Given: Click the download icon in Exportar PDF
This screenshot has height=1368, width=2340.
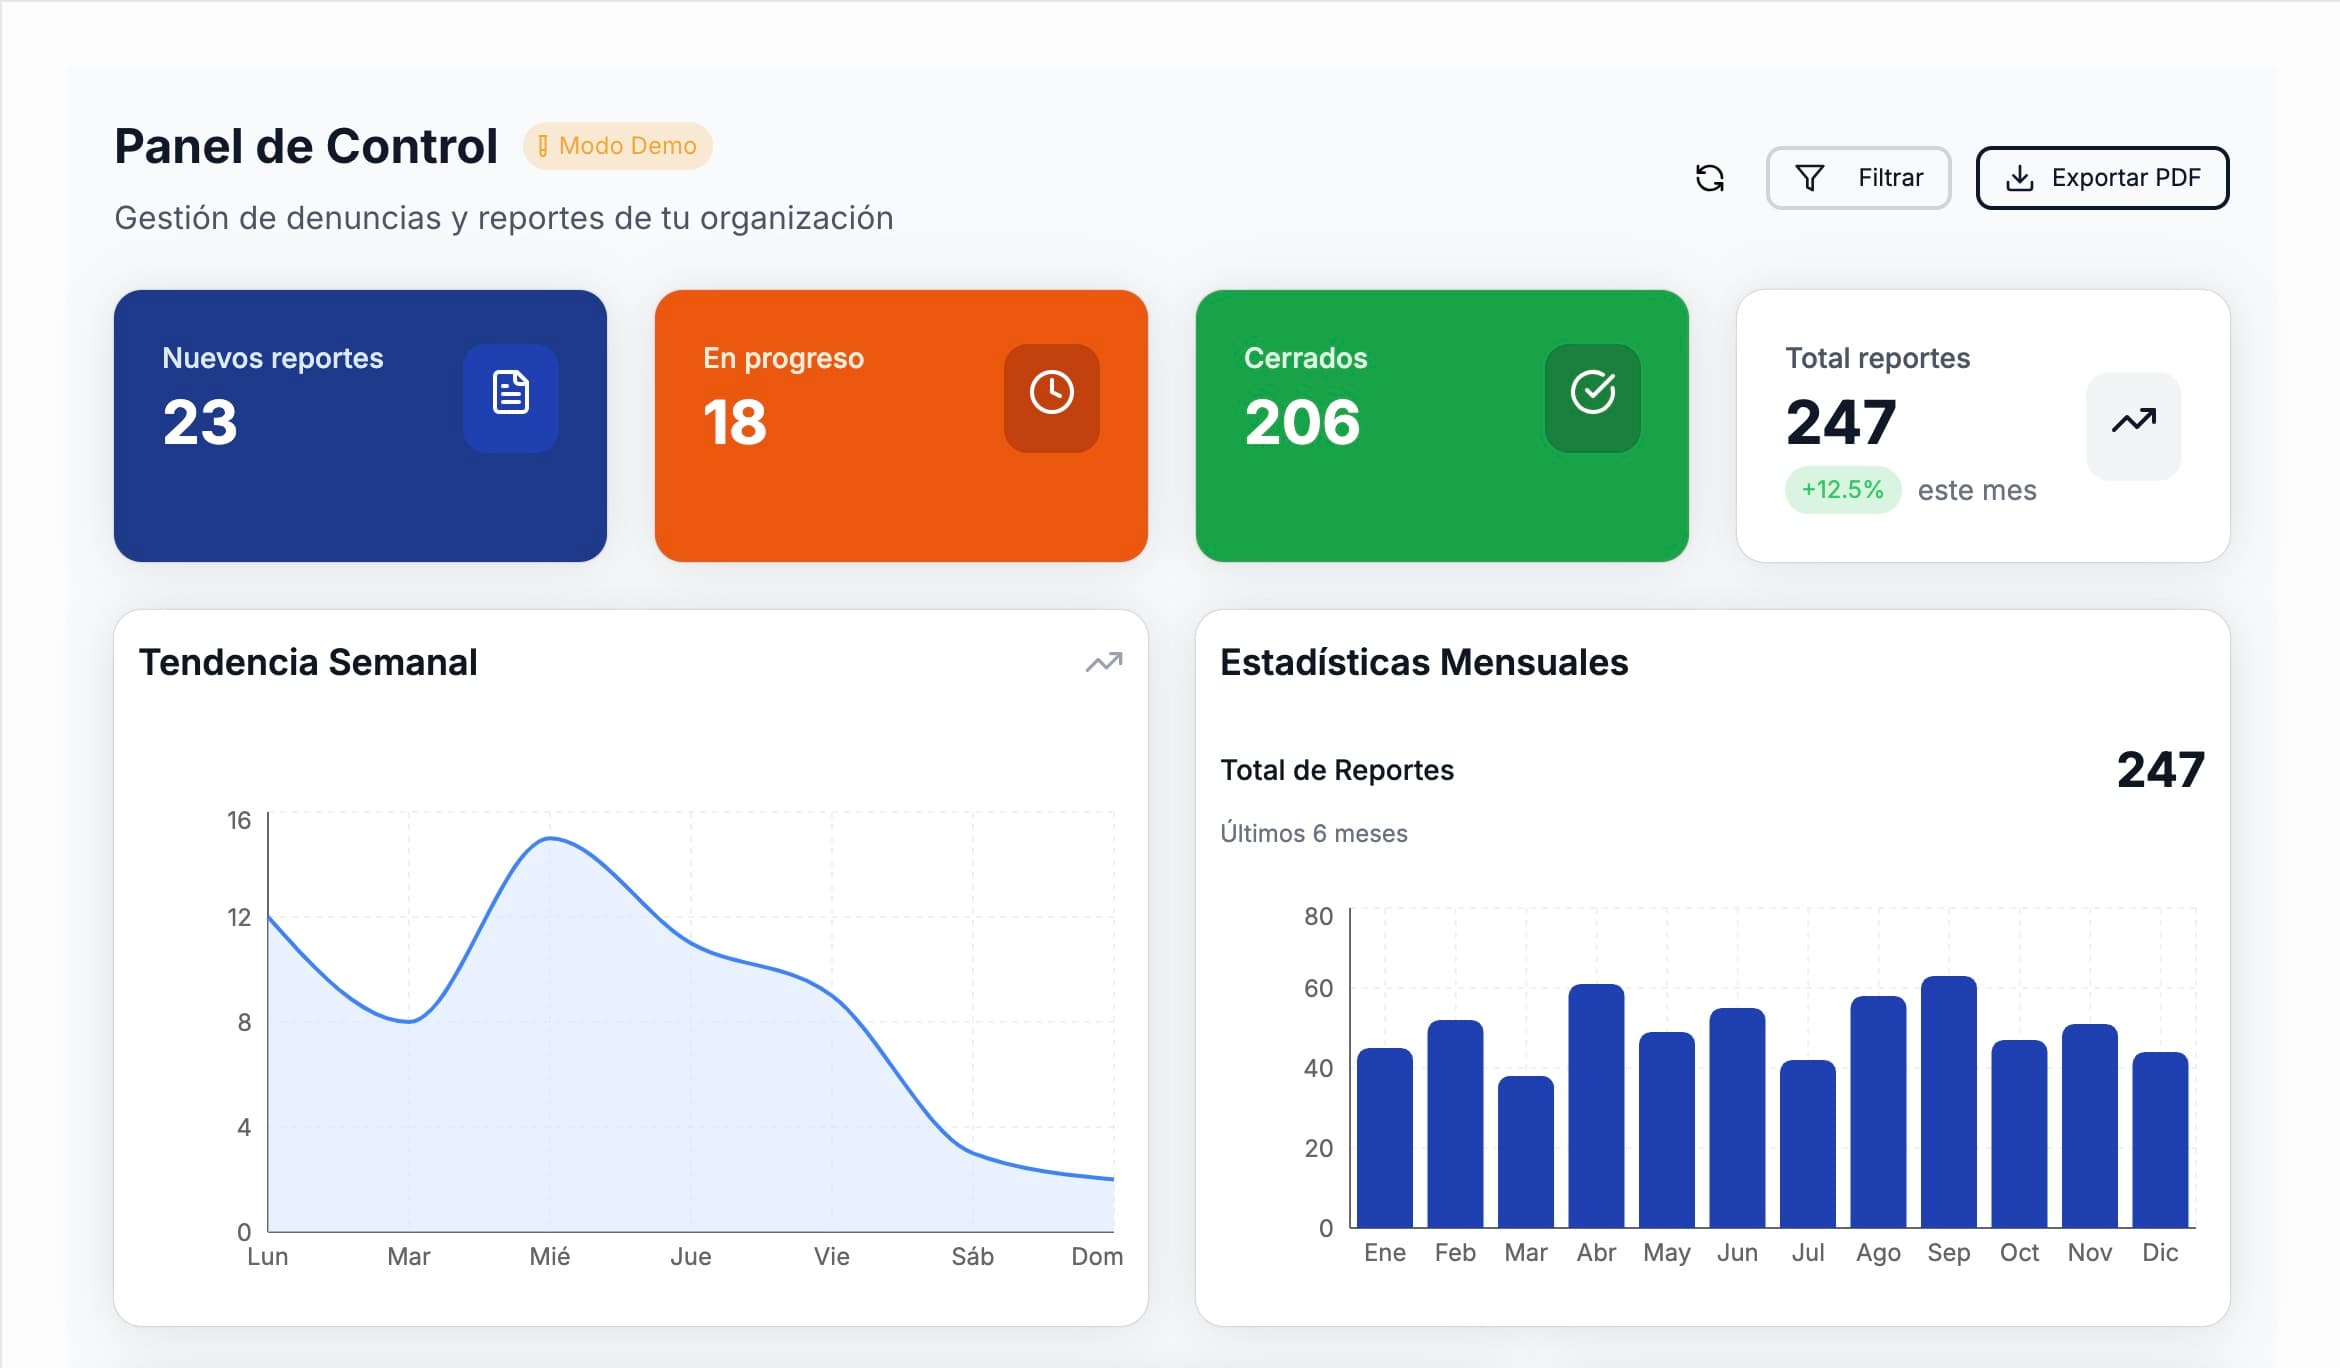Looking at the screenshot, I should point(2020,178).
